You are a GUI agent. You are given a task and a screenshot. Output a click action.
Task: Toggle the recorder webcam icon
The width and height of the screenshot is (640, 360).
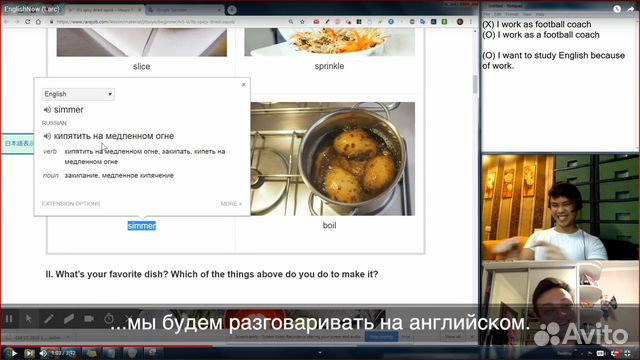[89, 319]
